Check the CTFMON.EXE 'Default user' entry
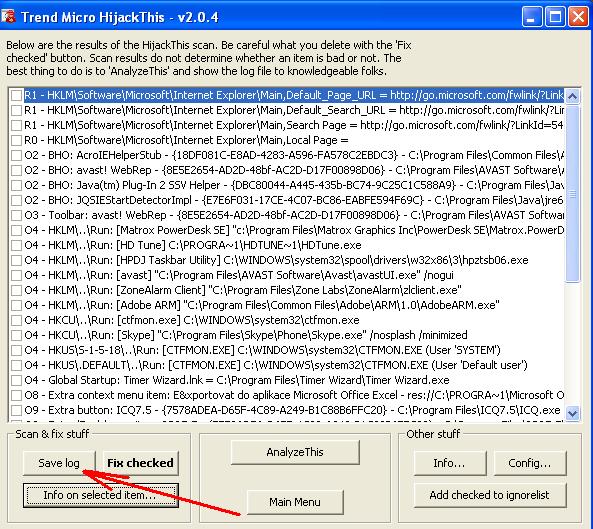The height and width of the screenshot is (529, 593). (x=16, y=365)
